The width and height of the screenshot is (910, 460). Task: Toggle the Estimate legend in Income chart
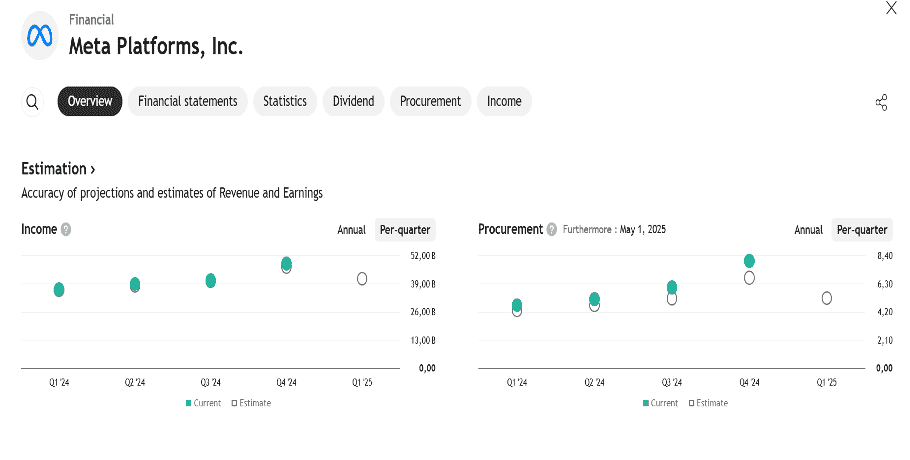[x=251, y=403]
